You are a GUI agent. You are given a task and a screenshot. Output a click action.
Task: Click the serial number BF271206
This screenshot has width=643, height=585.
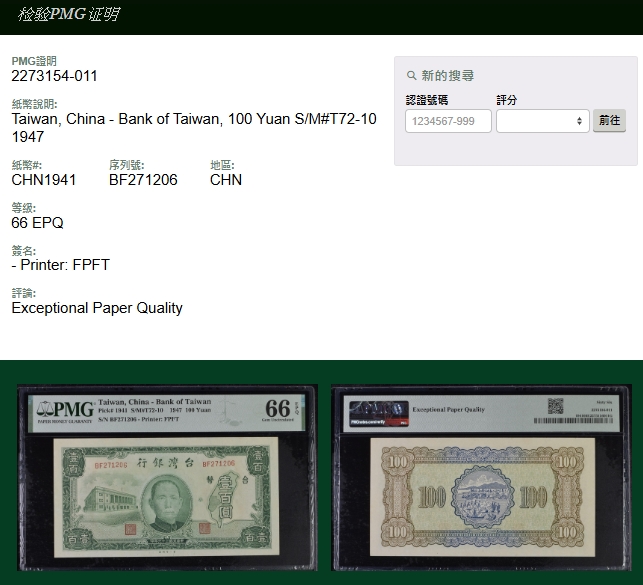tap(143, 180)
